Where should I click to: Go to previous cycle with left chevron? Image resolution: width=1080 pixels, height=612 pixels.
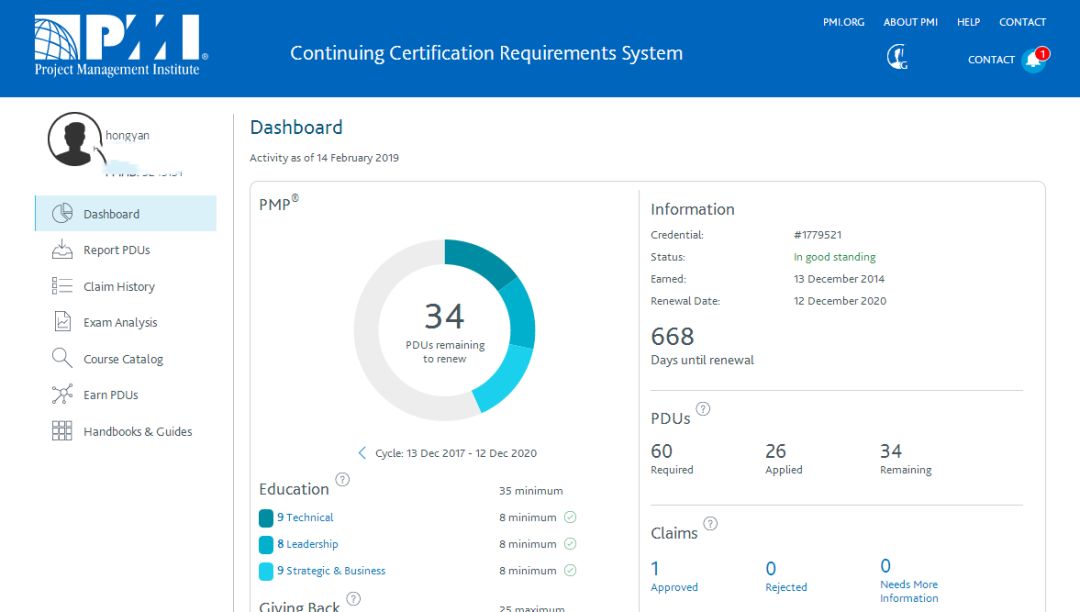(x=362, y=452)
